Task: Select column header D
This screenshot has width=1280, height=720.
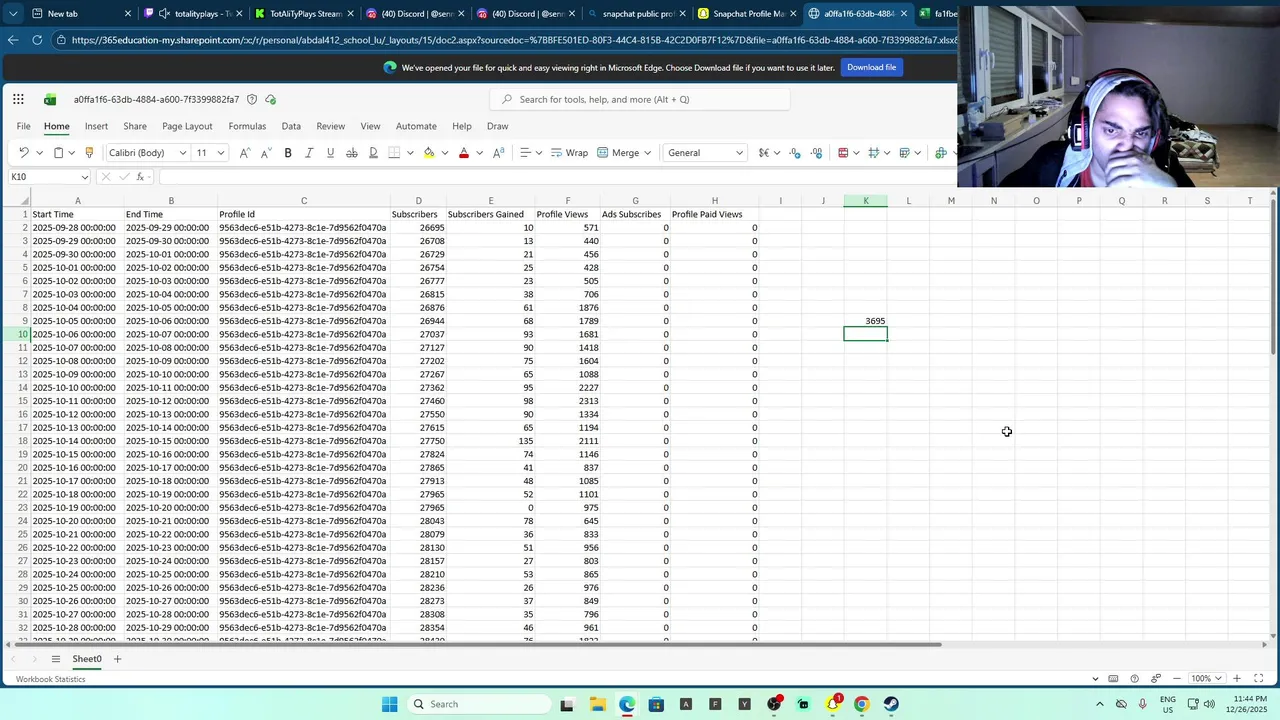Action: click(418, 201)
